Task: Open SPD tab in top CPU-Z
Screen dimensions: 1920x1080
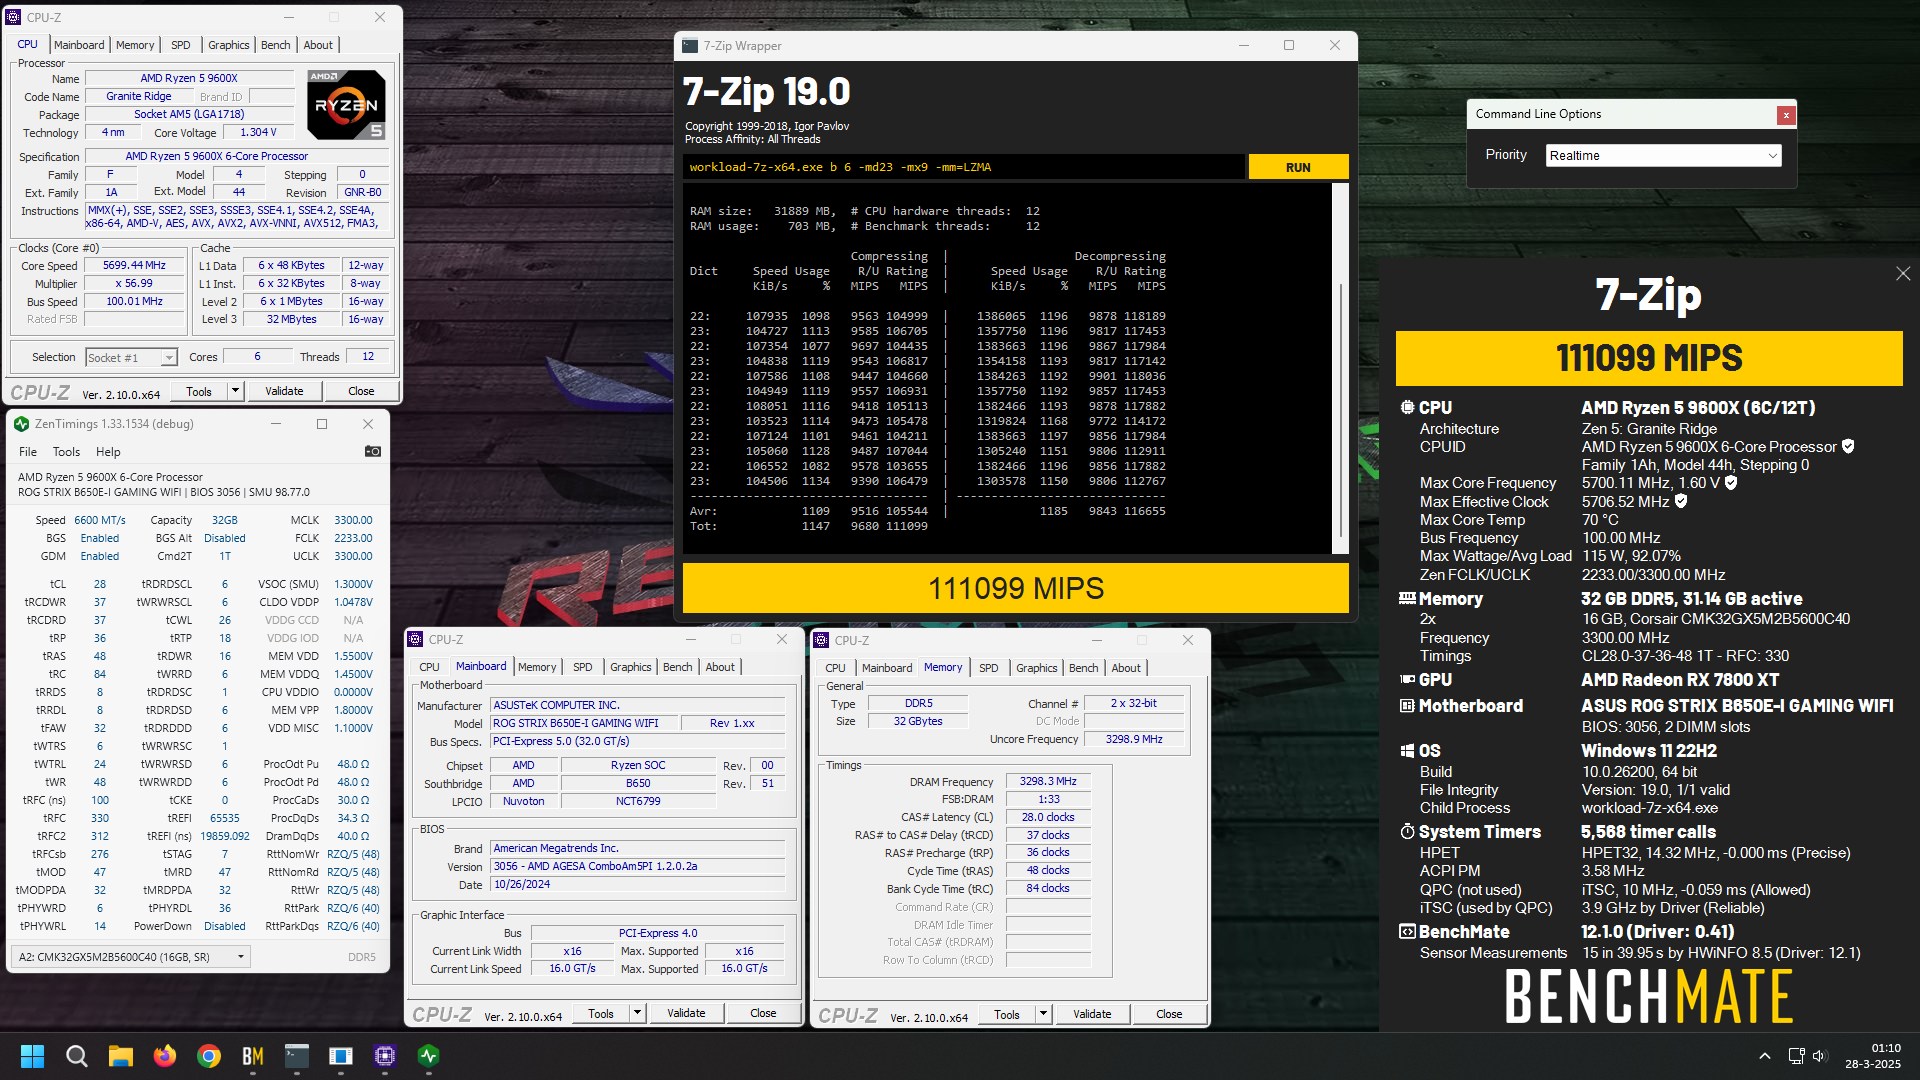Action: 180,45
